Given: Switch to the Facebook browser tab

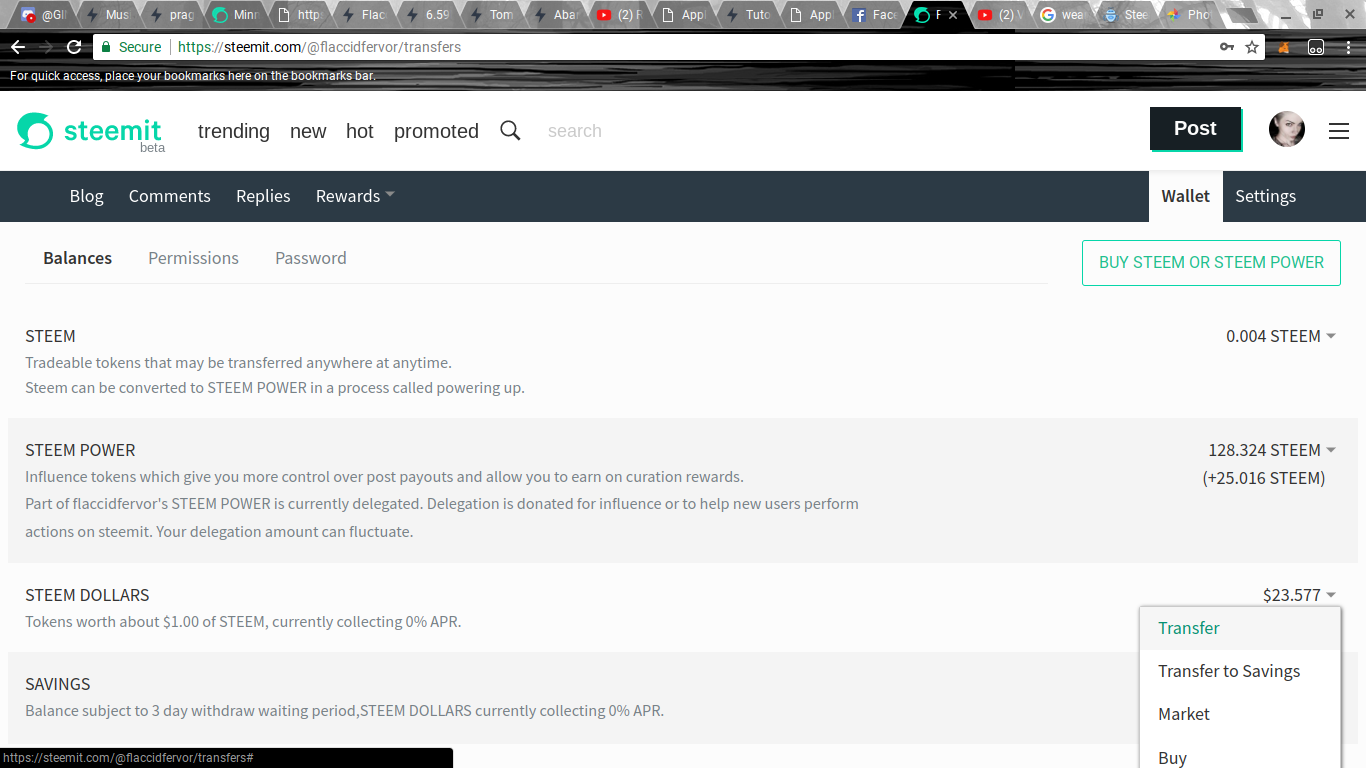Looking at the screenshot, I should tap(875, 15).
